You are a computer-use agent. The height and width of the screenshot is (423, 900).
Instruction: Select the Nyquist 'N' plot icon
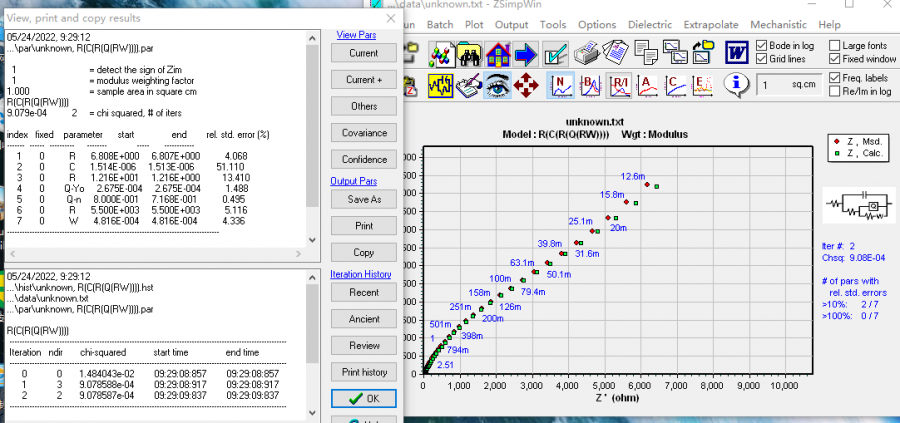click(562, 87)
